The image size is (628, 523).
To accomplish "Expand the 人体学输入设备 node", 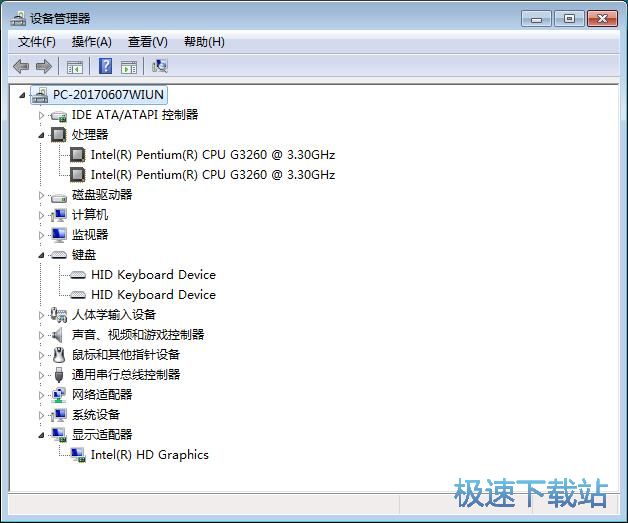I will click(41, 315).
